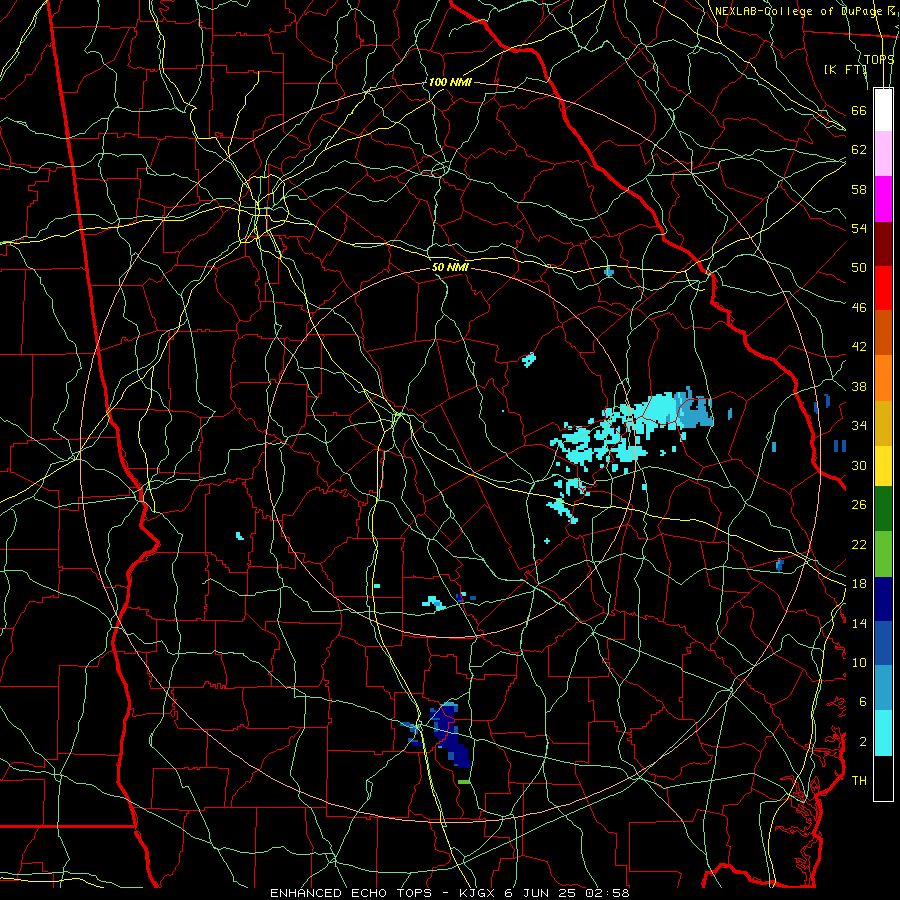Select the bright red 46 kft legend swatch
The image size is (900, 900).
click(883, 288)
